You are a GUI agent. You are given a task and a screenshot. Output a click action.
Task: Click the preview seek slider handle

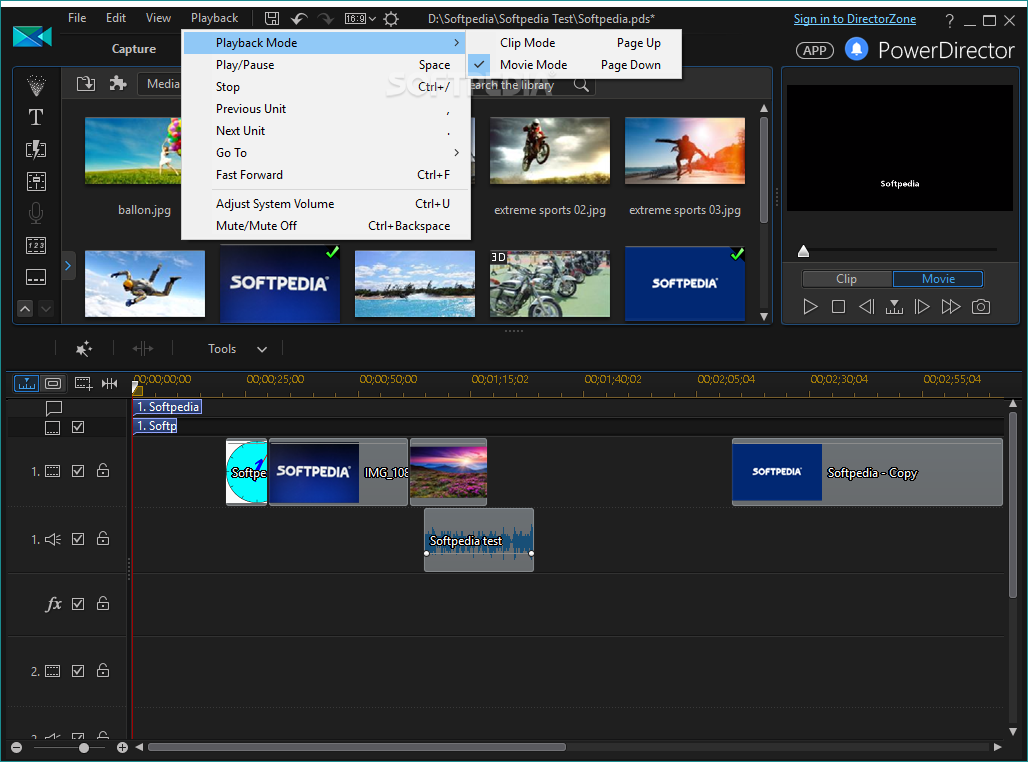point(803,251)
